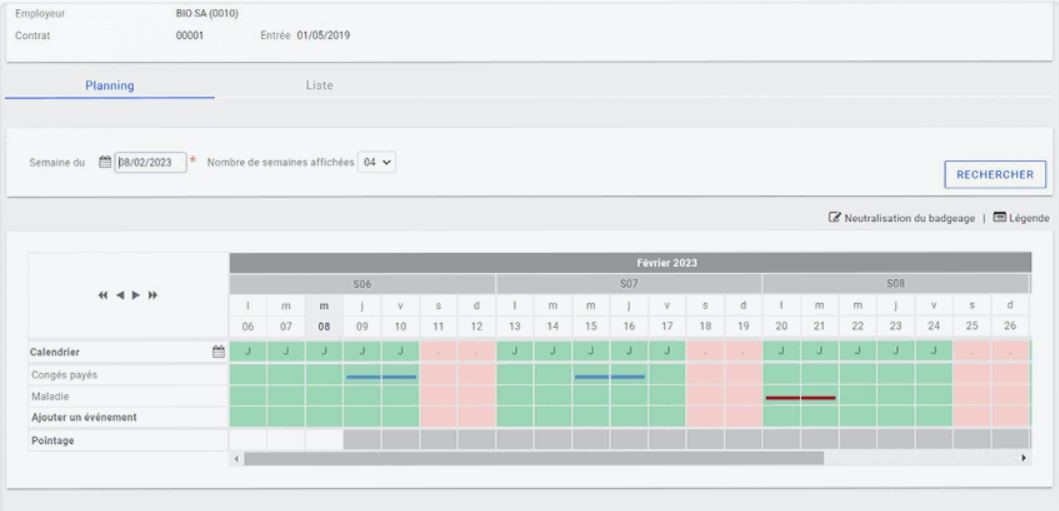Viewport: 1059px width, 511px height.
Task: Click the Maladie cell for day 23
Action: [896, 396]
